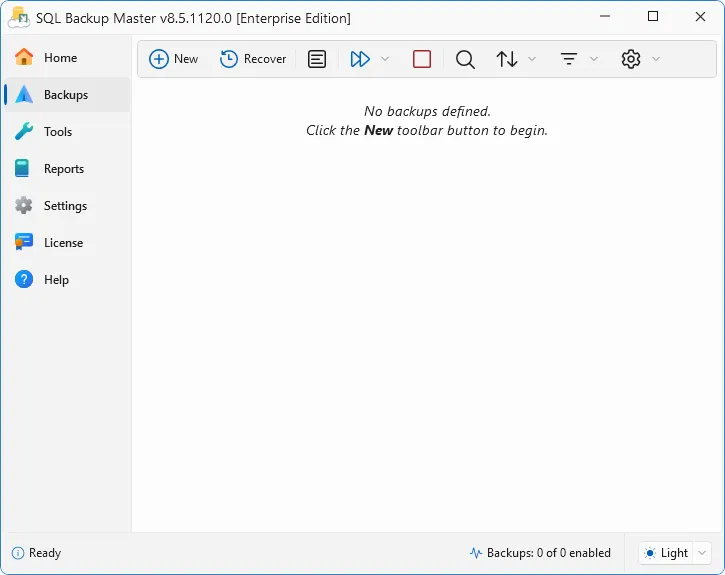
Task: Run all backups with fast-forward icon
Action: point(360,59)
